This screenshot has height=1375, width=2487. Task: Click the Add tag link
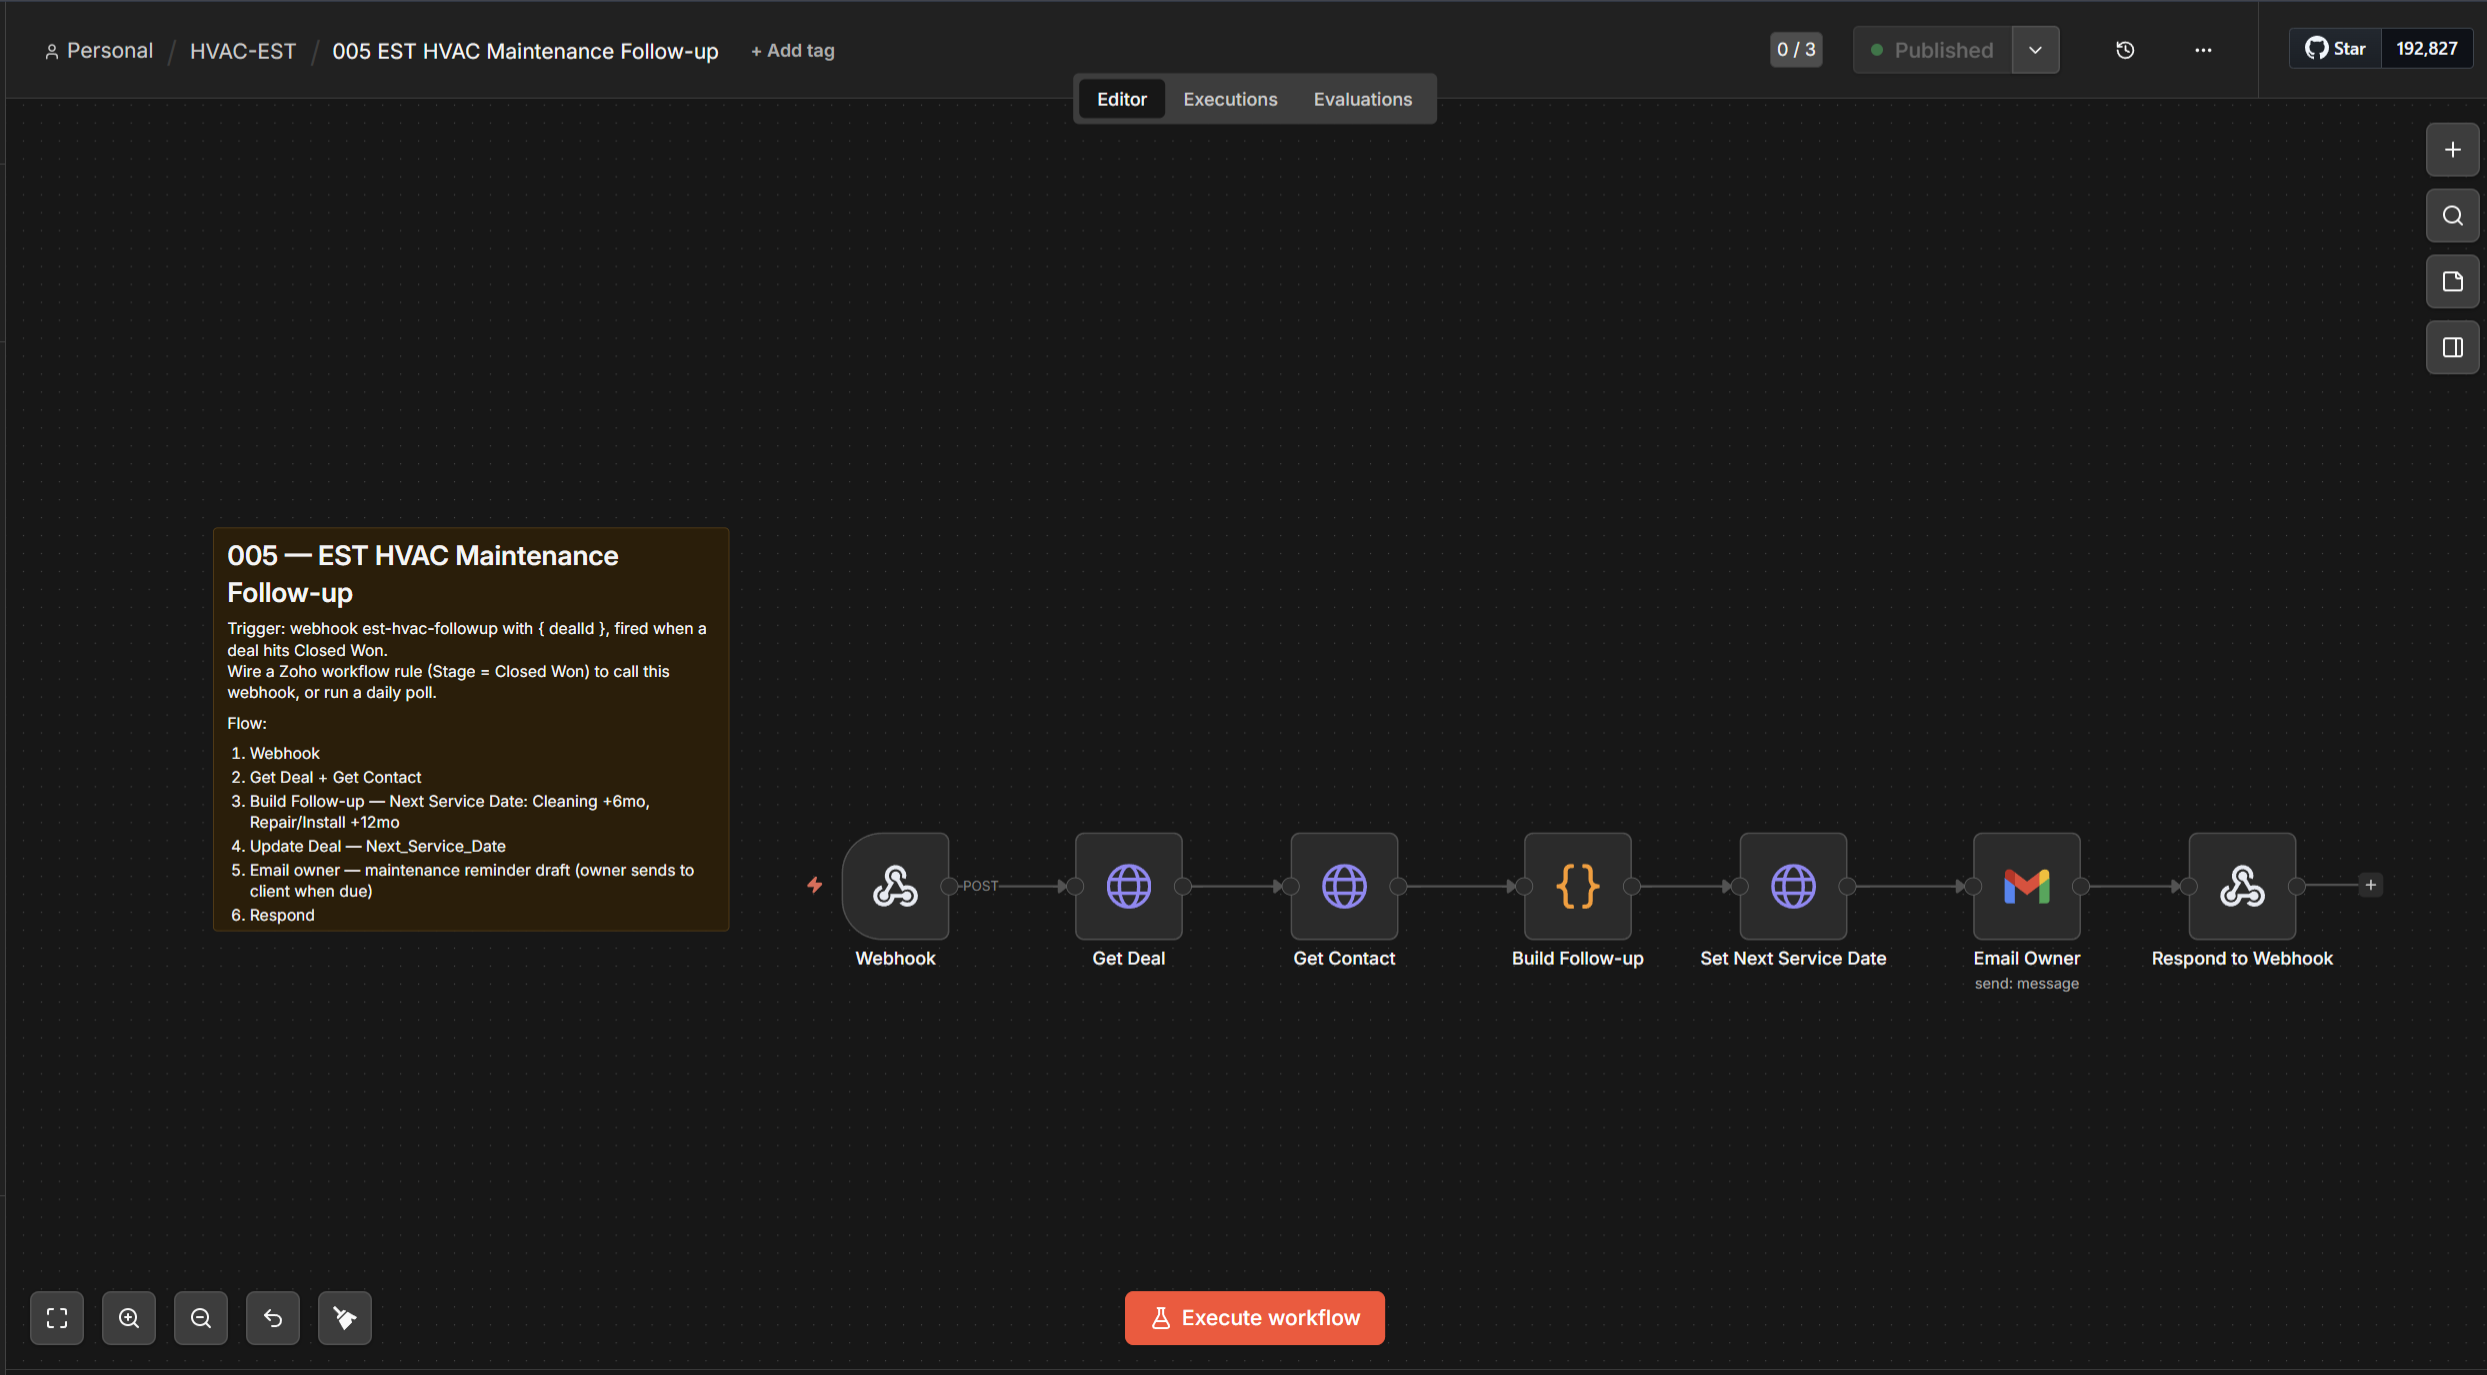pos(792,51)
